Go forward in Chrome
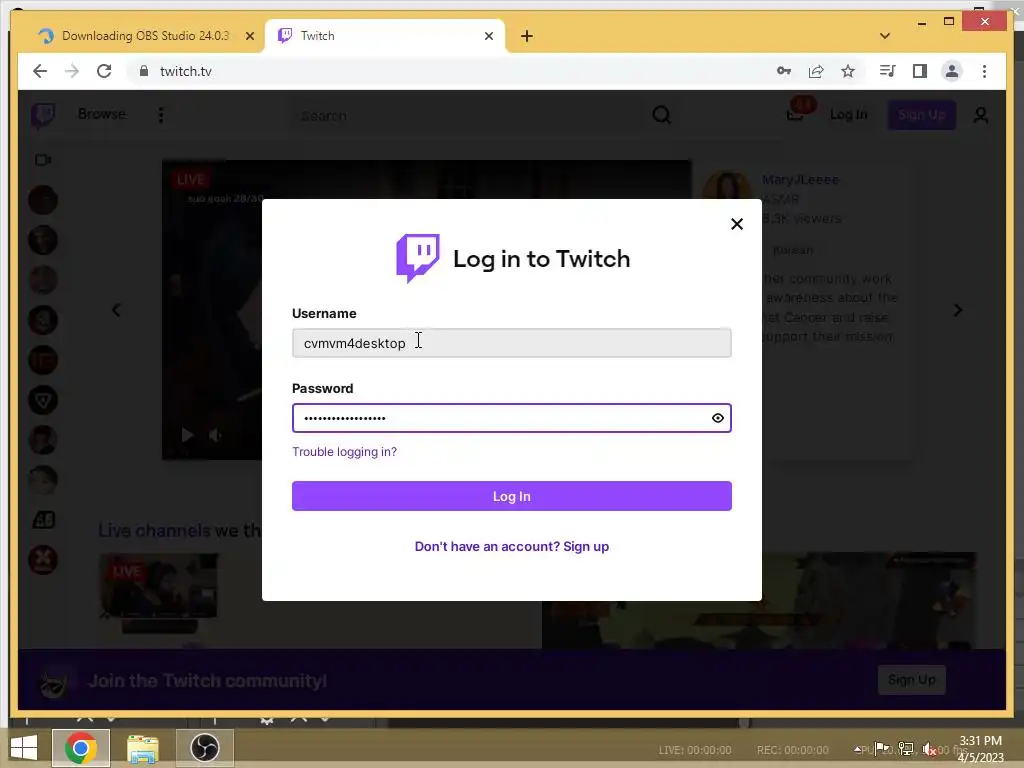 (72, 71)
